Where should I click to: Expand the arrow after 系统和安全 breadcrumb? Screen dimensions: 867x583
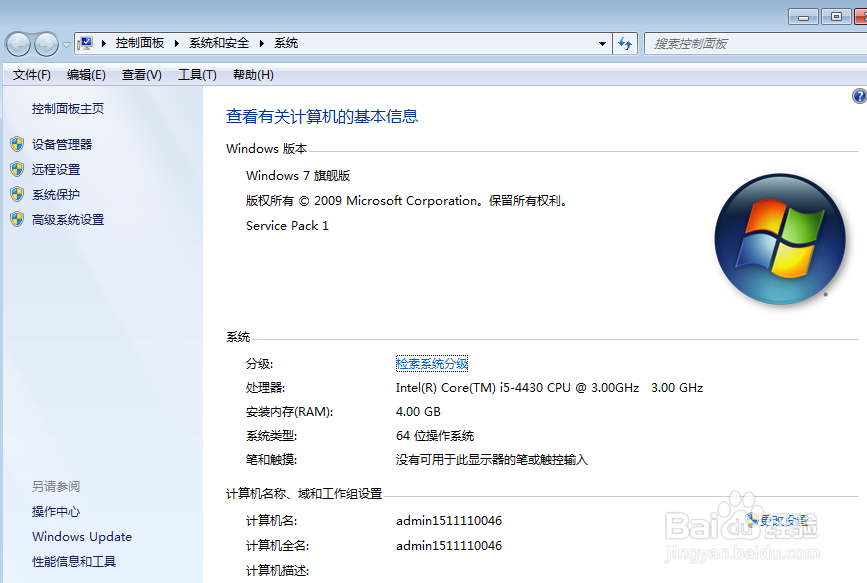coord(262,43)
